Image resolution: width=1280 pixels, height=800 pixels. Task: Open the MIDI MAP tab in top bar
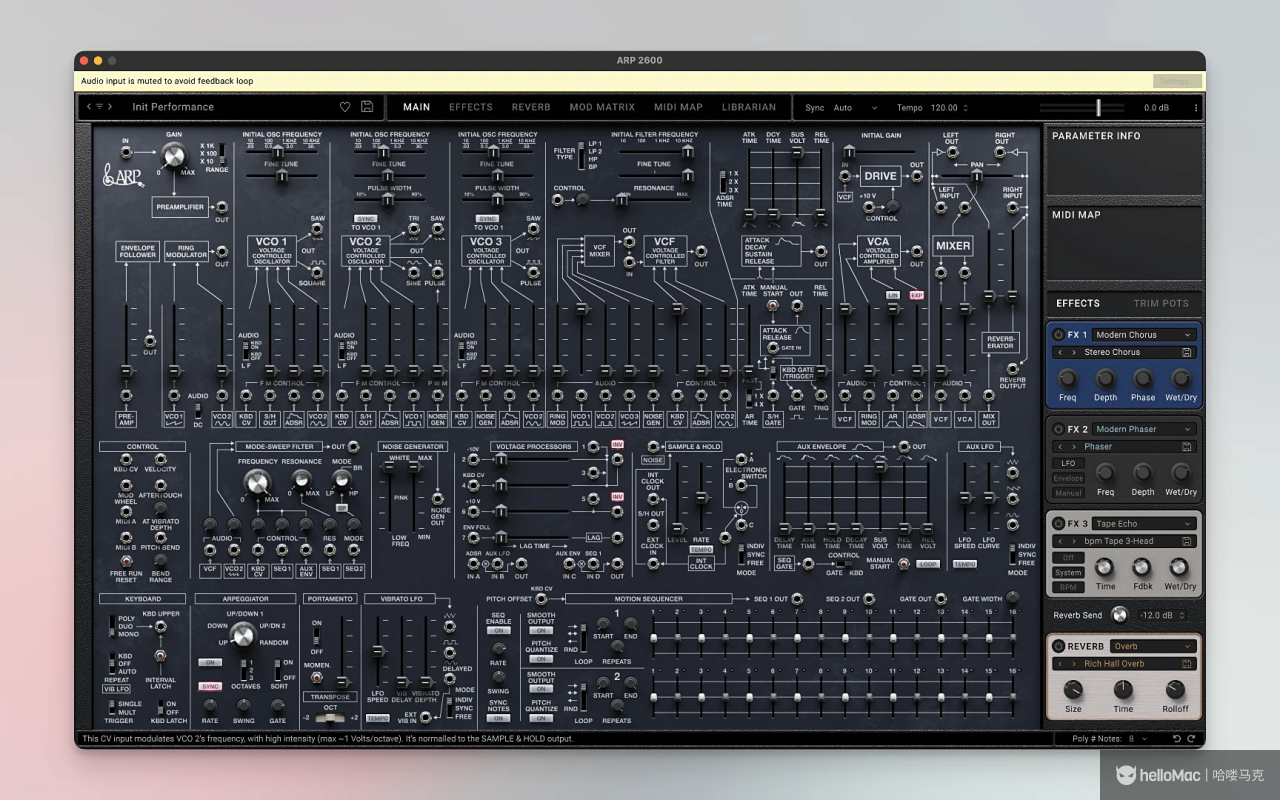(x=678, y=107)
